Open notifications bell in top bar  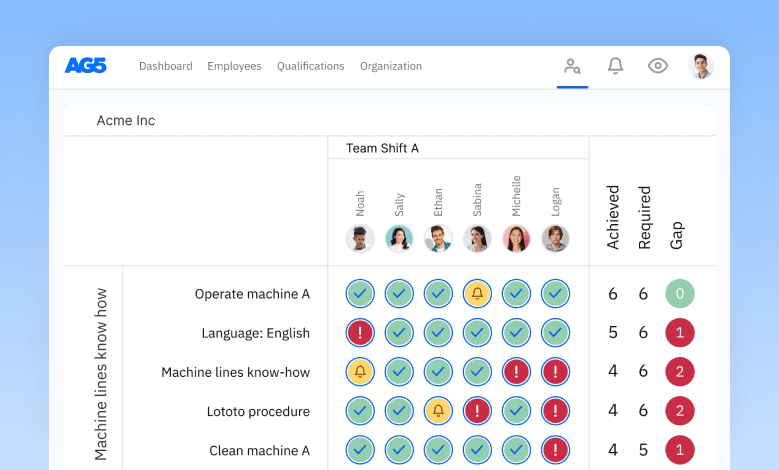(615, 66)
